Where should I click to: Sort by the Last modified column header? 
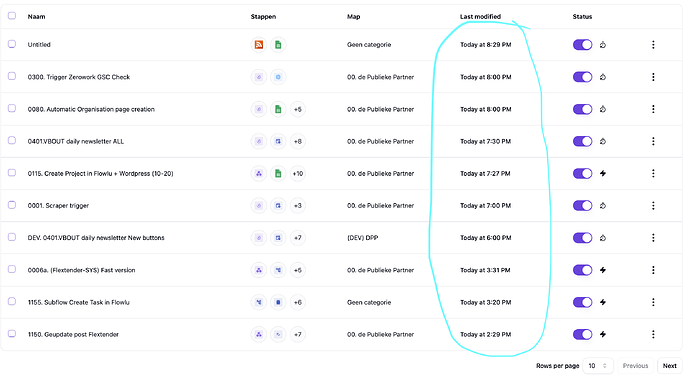[x=480, y=17]
